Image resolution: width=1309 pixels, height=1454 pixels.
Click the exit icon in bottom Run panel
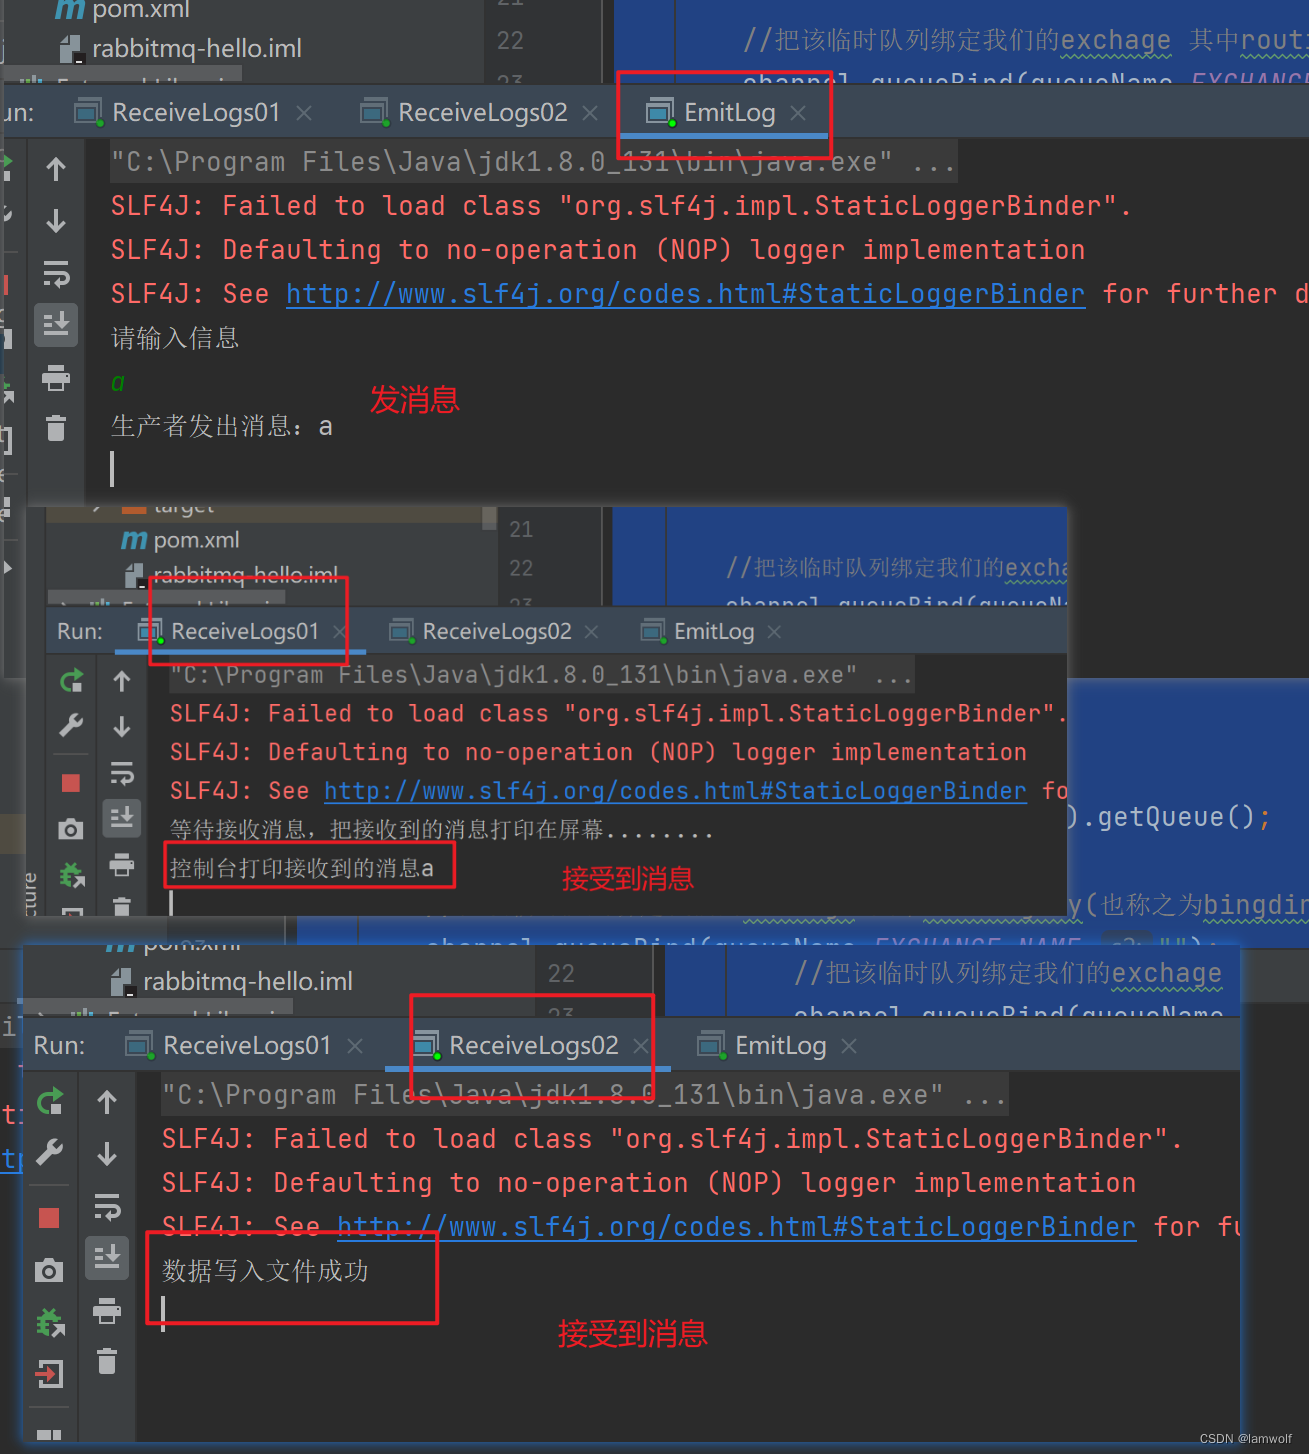[49, 1374]
